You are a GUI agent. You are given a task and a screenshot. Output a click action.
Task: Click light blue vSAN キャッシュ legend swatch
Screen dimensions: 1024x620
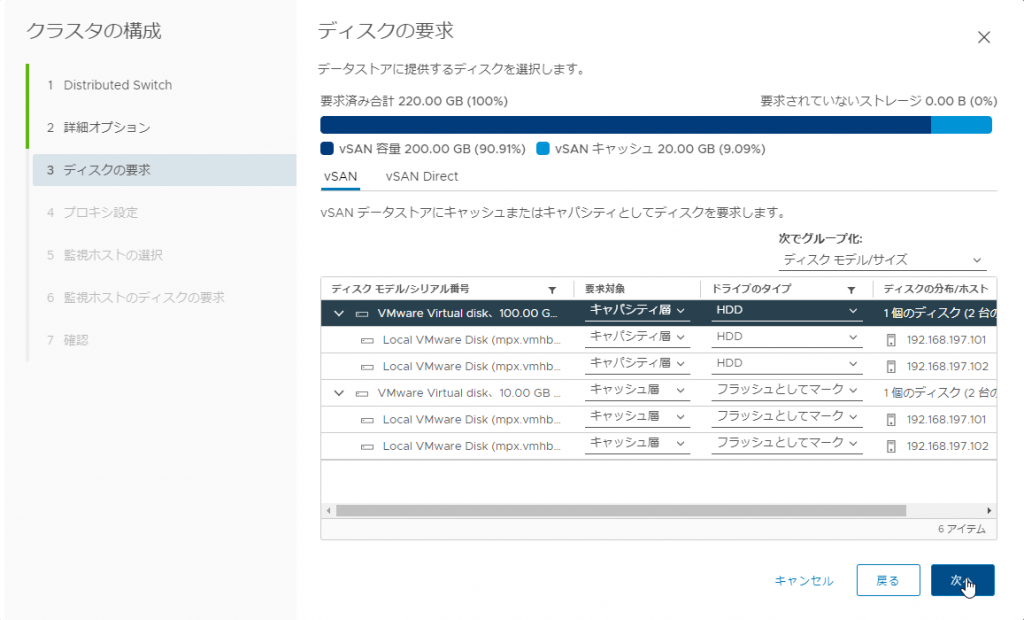click(543, 149)
